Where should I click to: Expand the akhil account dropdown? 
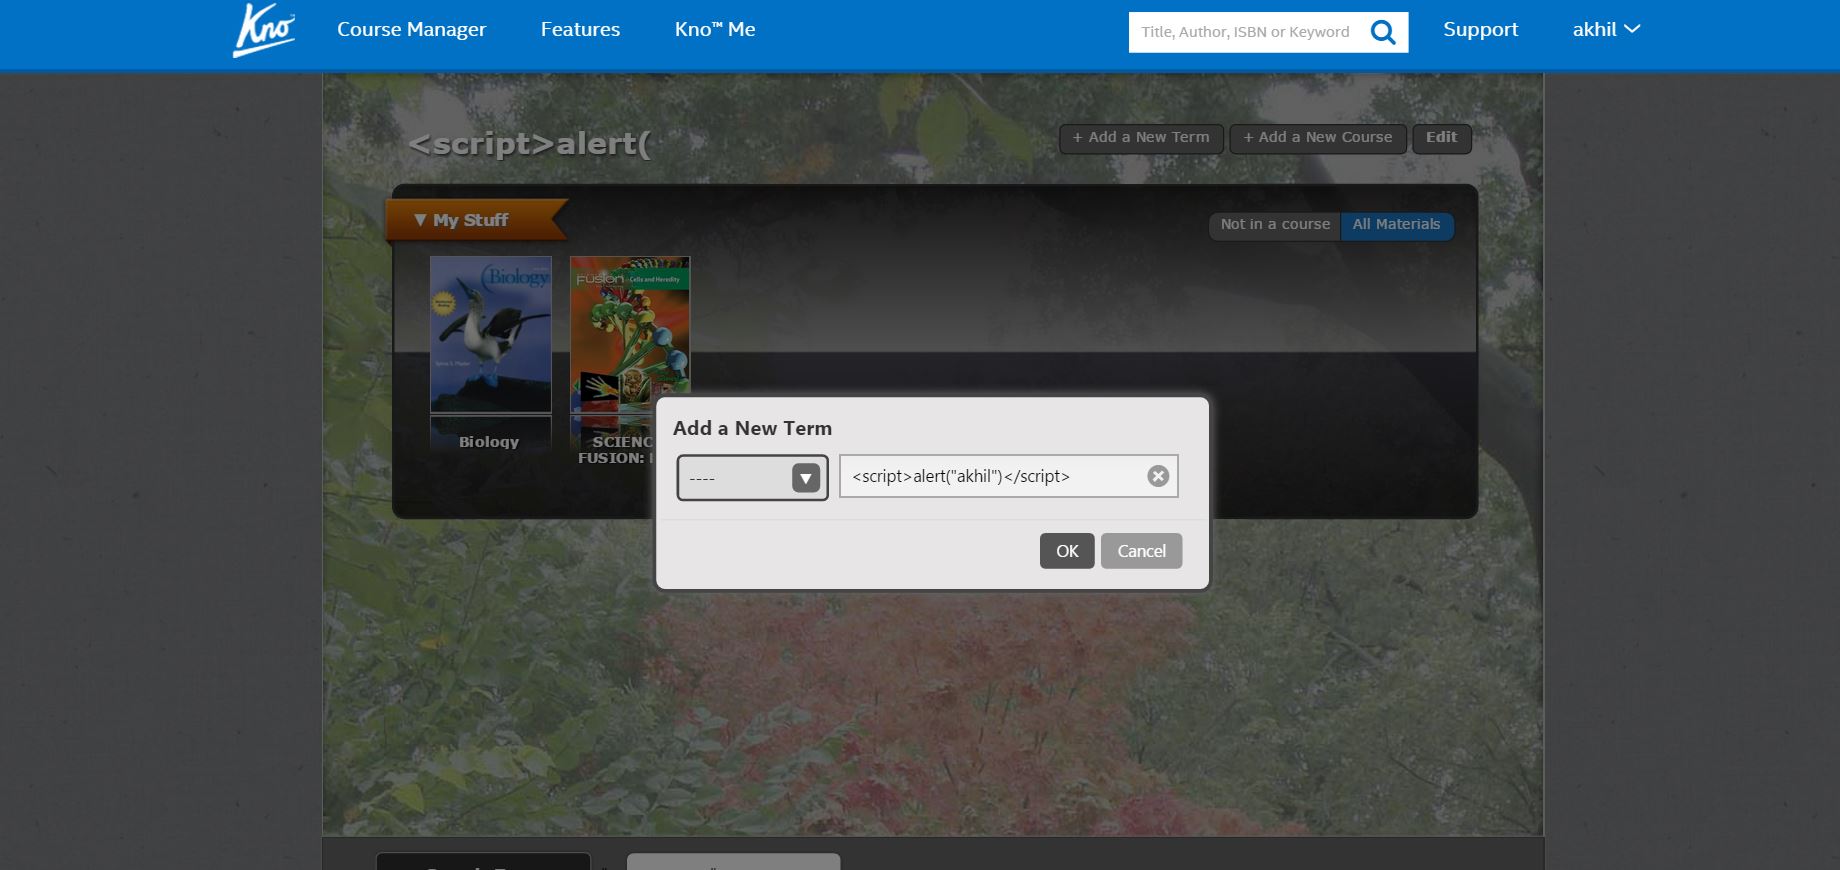coord(1606,30)
